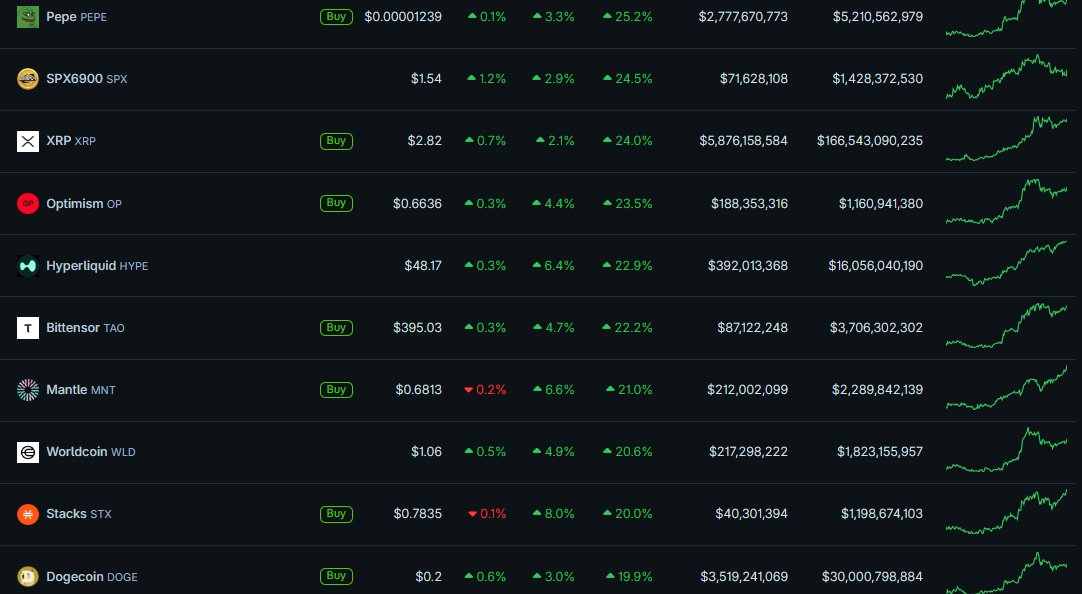Click Dogecoin 7-day change 19.9%

[x=629, y=576]
